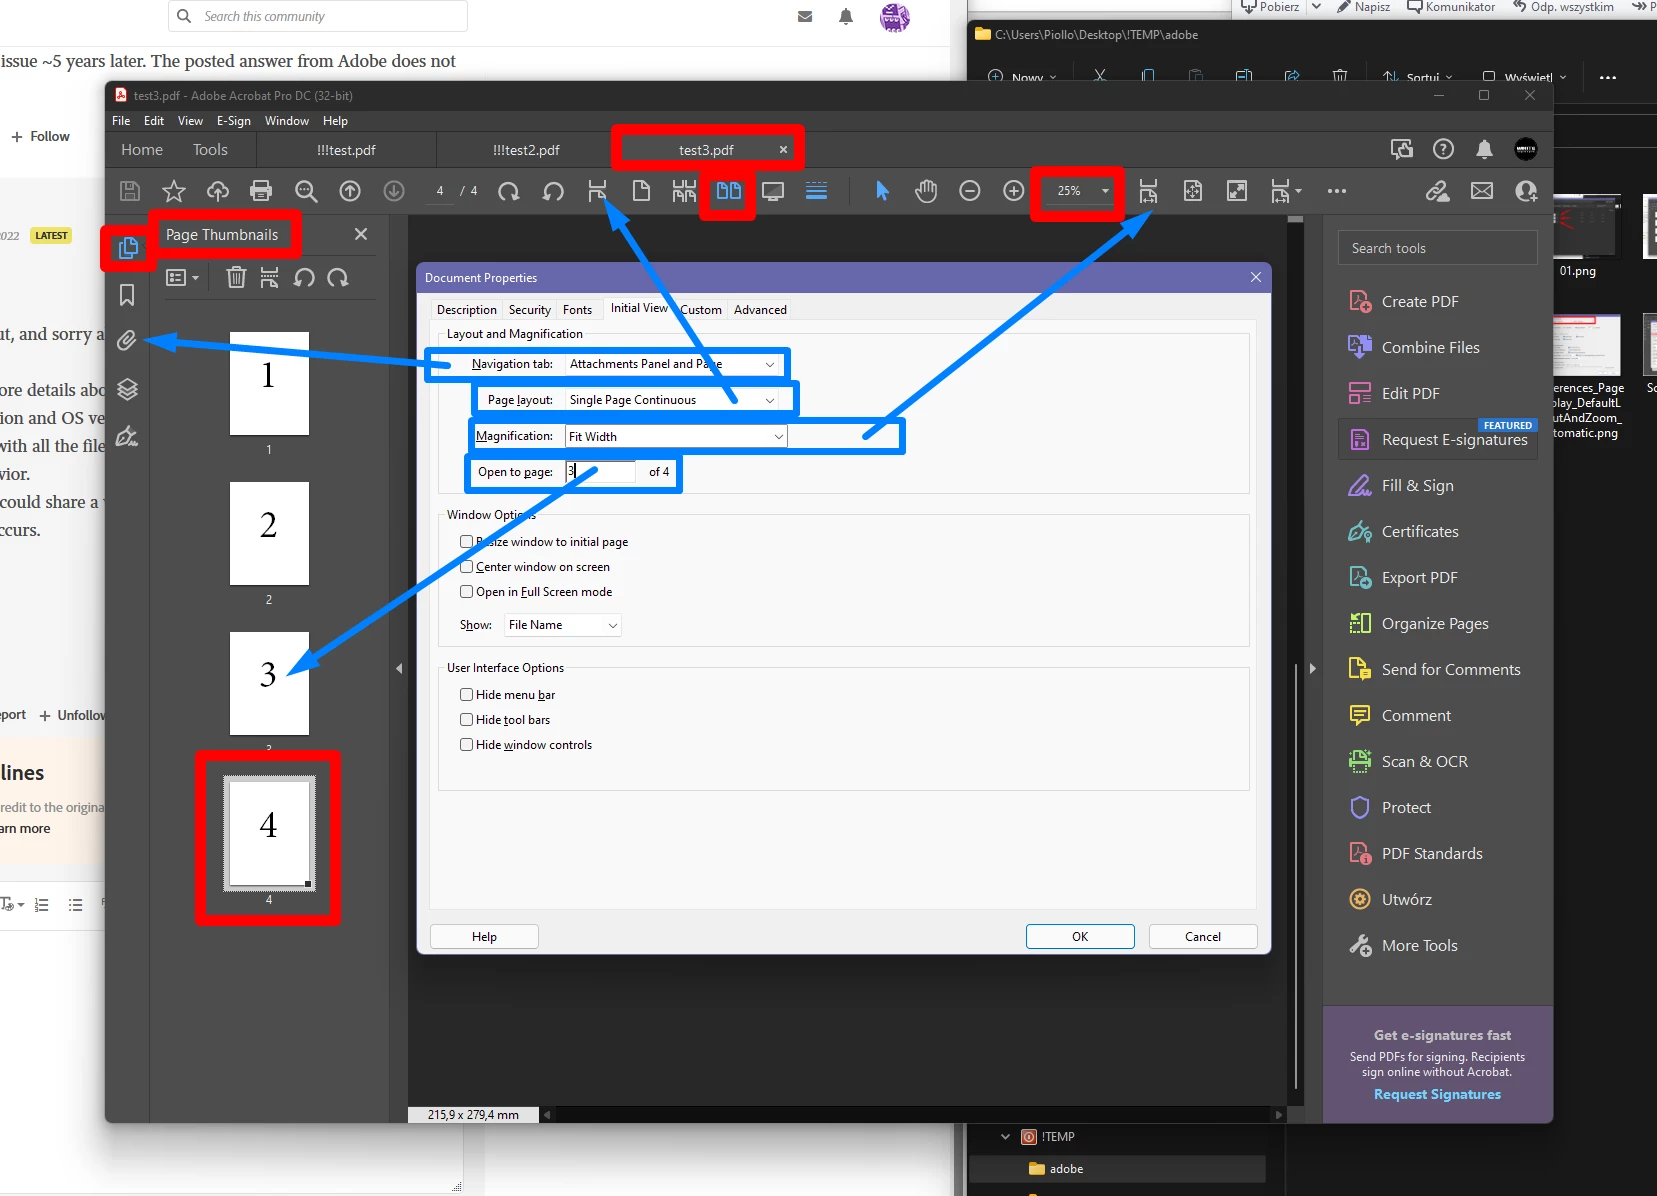Open the Show File Name dropdown
Screen dimensions: 1657x1196
coord(562,625)
